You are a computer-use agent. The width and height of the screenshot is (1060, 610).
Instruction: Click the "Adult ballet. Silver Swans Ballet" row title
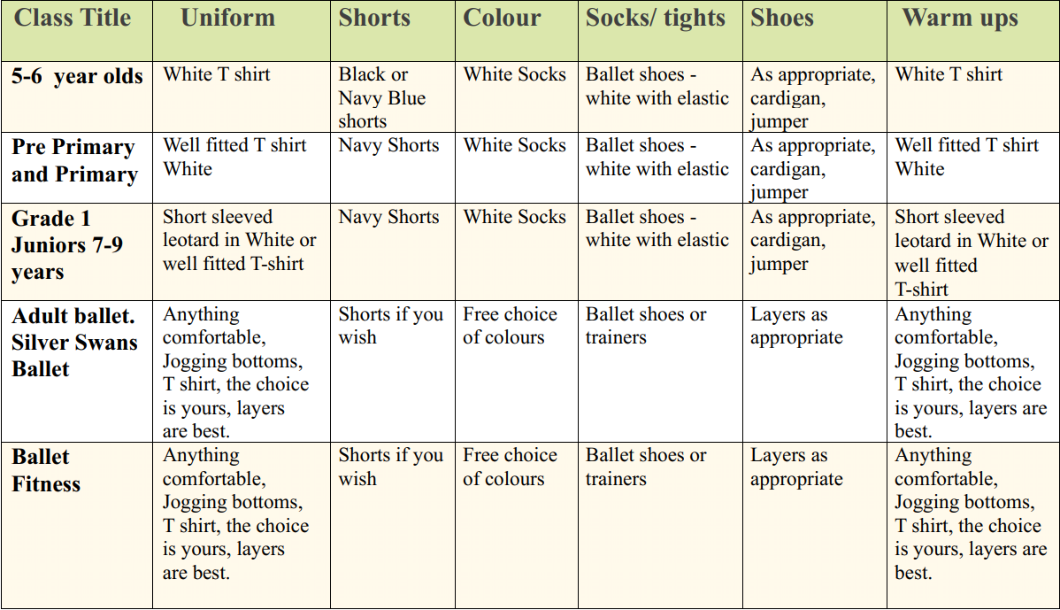tap(75, 342)
